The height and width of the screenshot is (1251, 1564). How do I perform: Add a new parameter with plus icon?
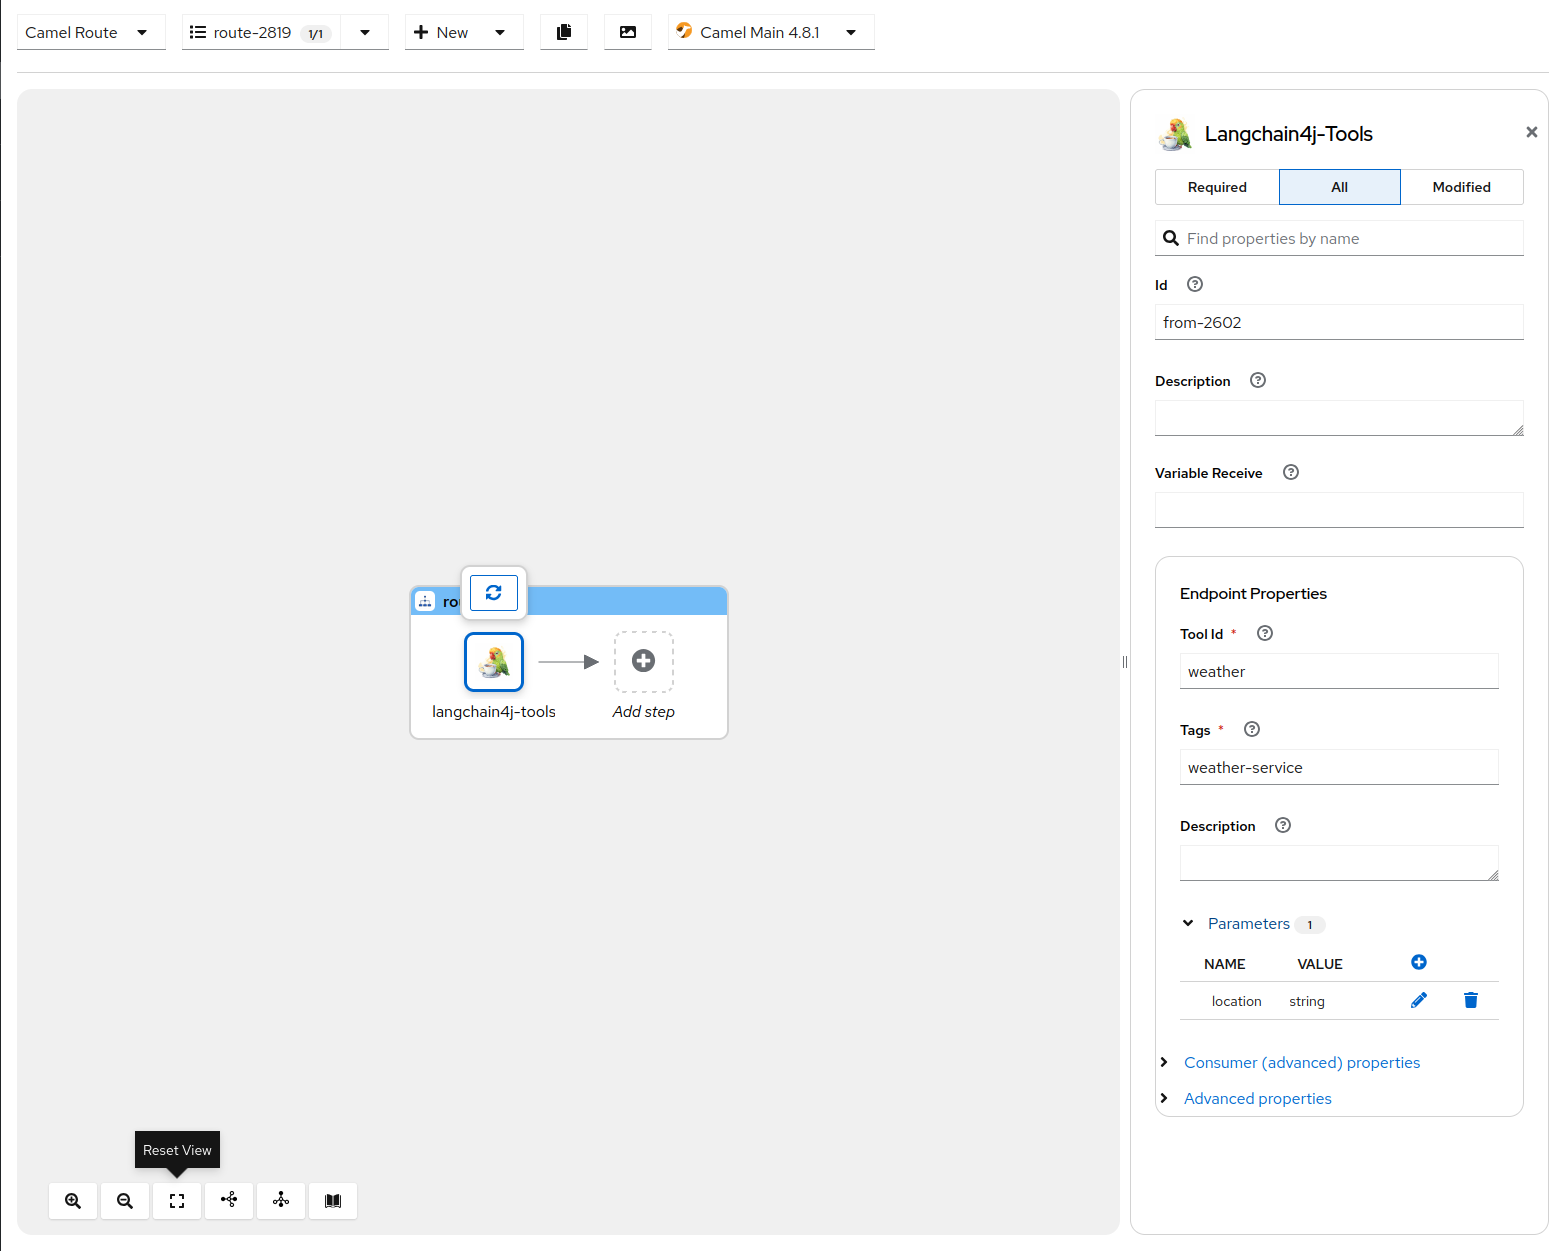1418,962
